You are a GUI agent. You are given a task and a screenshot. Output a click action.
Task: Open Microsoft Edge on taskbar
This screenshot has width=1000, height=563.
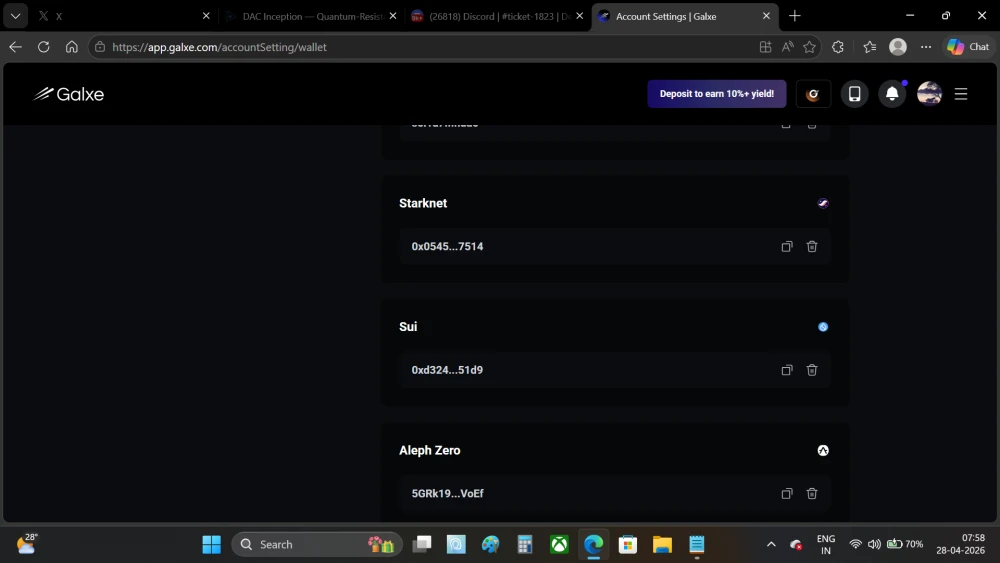tap(594, 545)
